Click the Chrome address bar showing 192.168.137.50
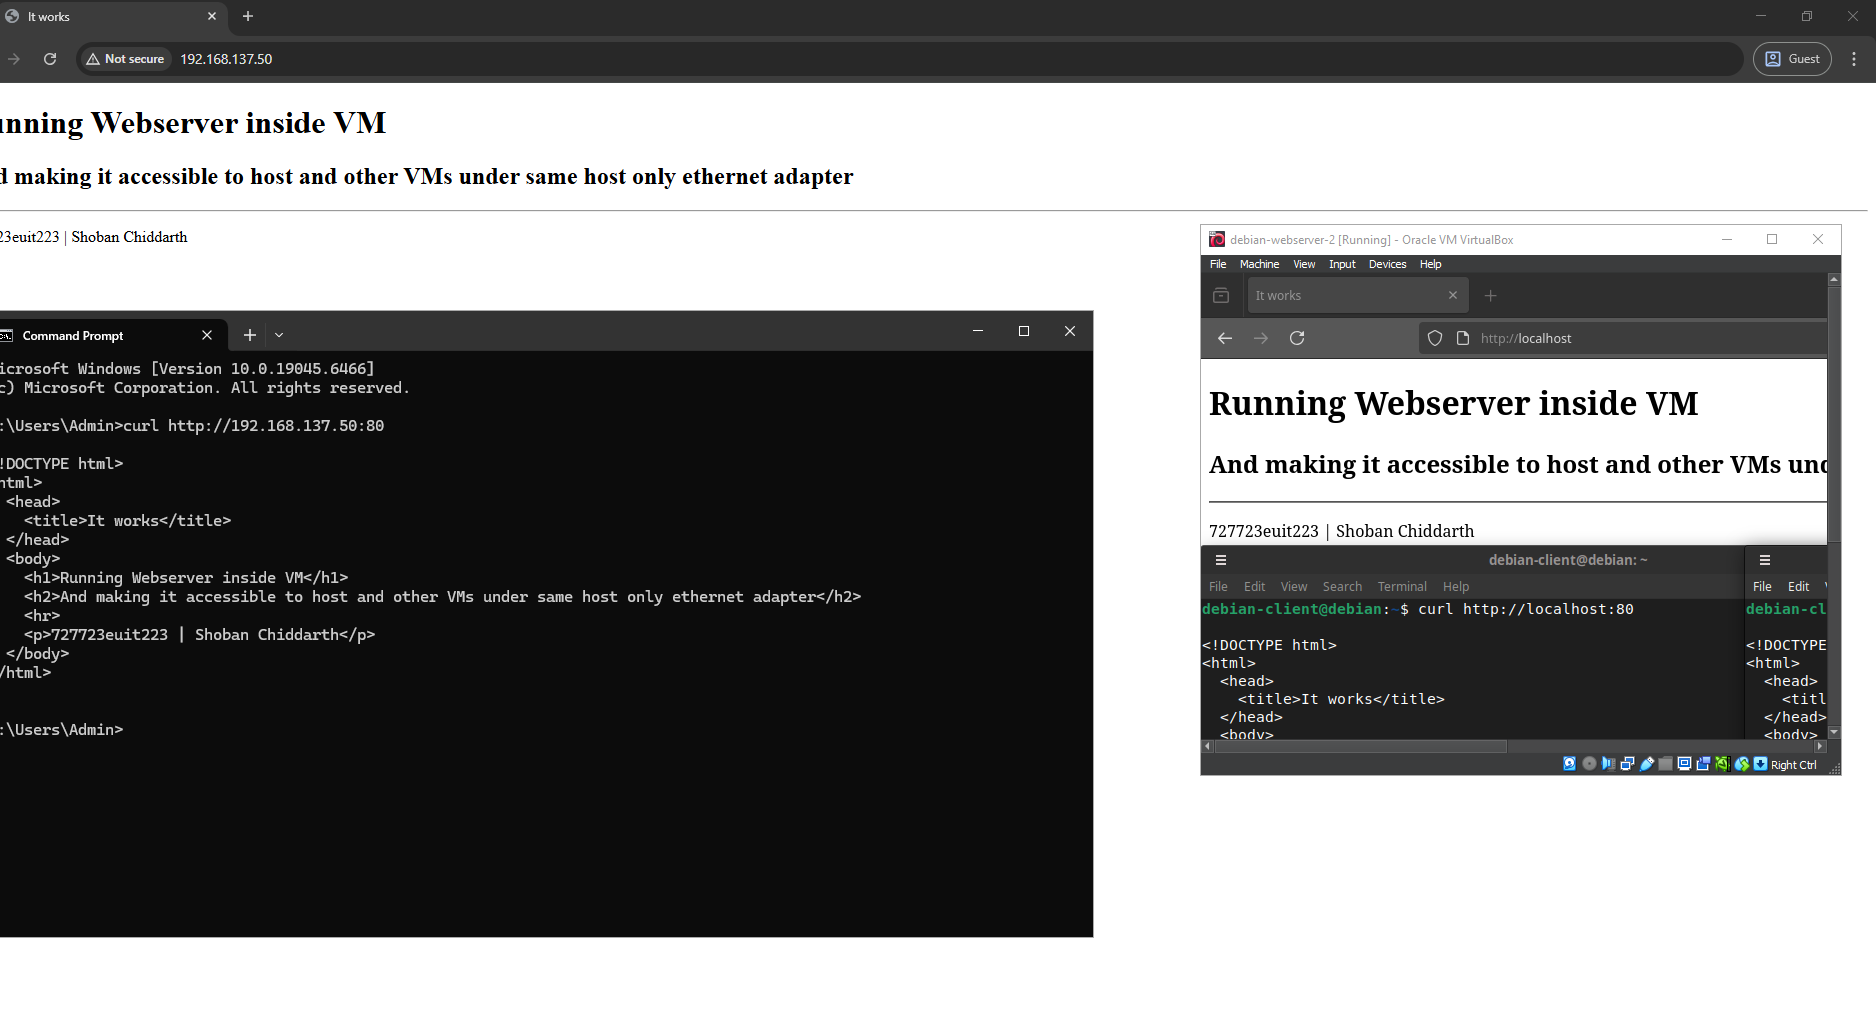 900,59
